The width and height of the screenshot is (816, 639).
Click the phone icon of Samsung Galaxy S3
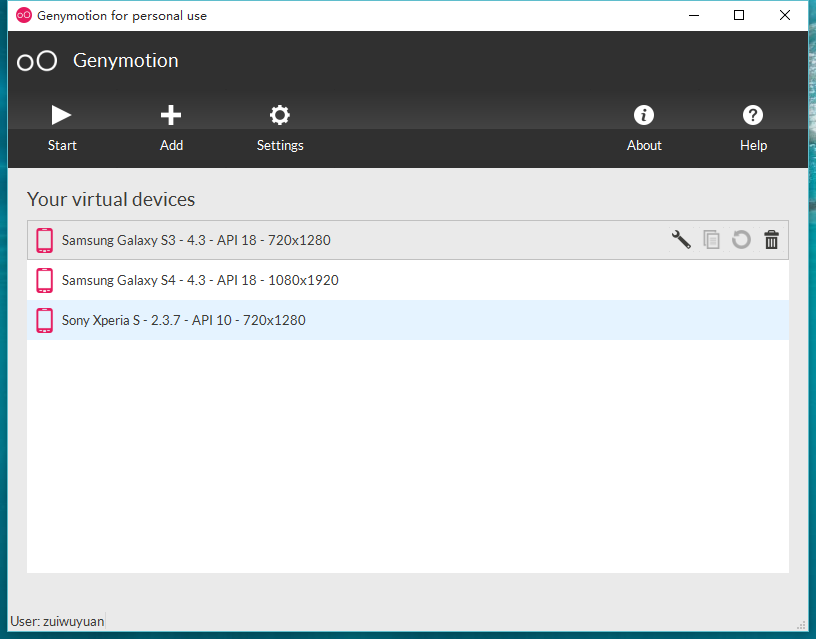45,240
